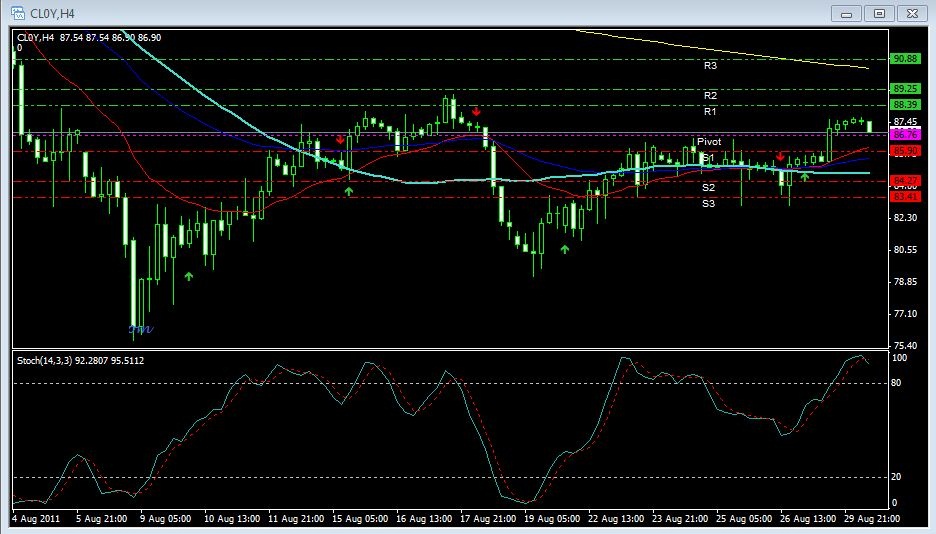Click the 25 Aug 05:00 date label

pyautogui.click(x=744, y=518)
